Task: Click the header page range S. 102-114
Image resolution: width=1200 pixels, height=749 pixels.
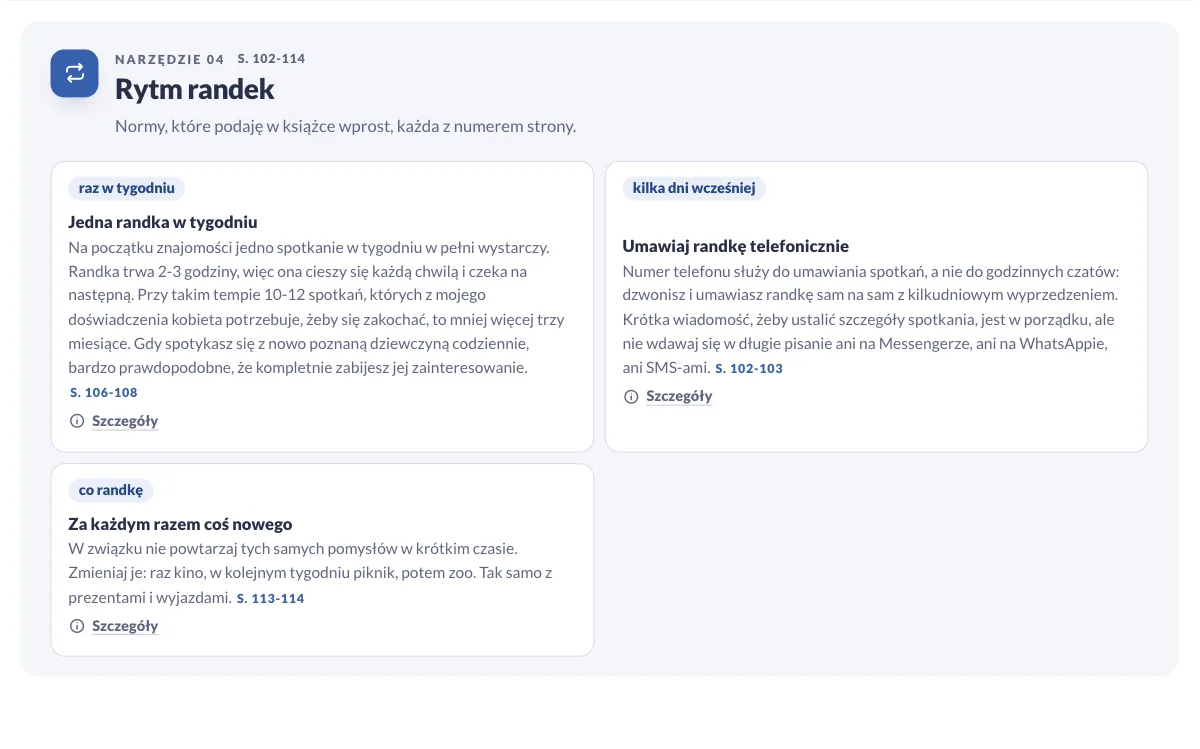Action: (x=271, y=59)
